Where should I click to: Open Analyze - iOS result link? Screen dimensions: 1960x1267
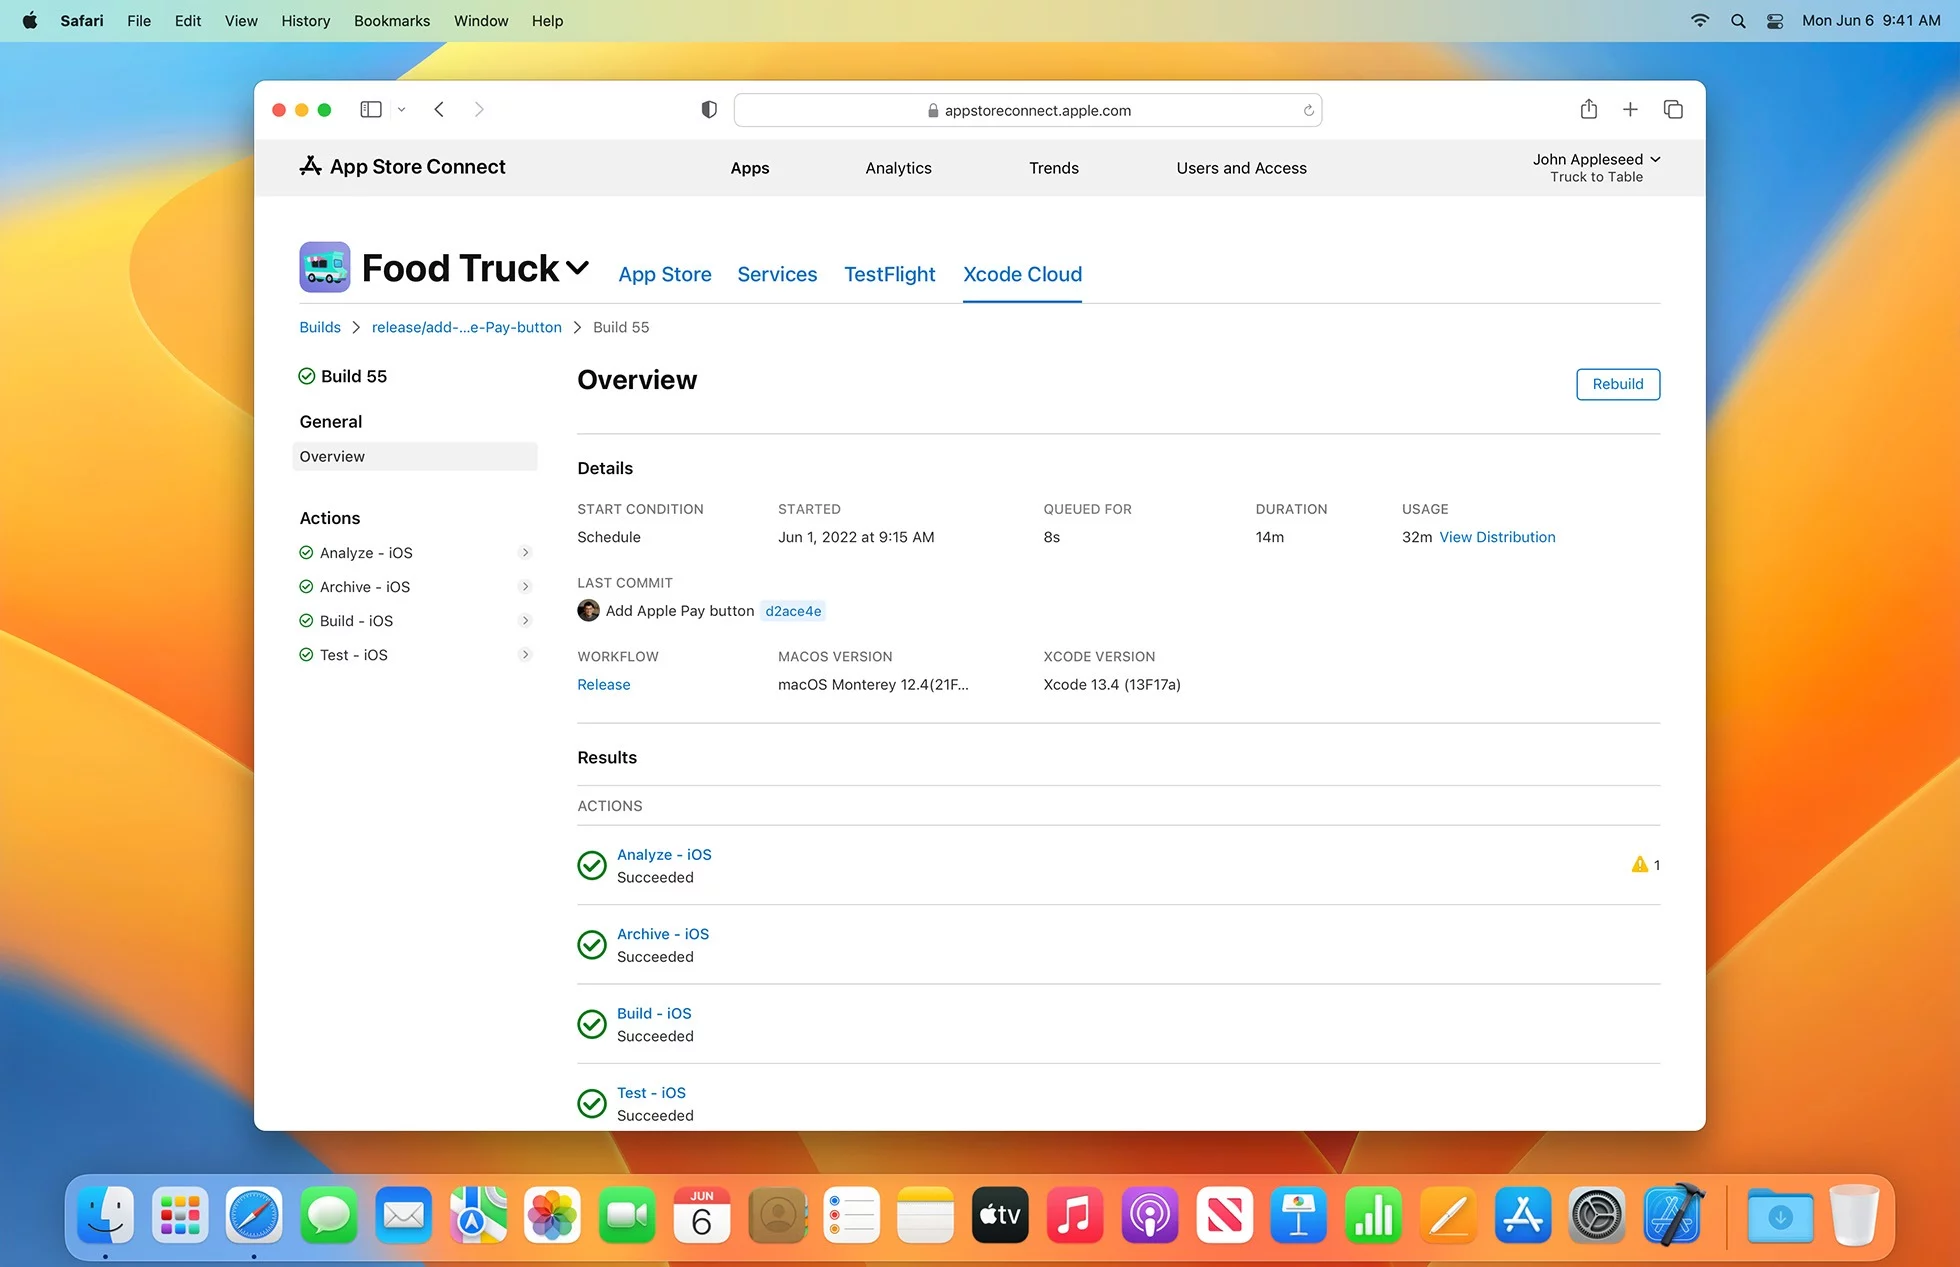coord(664,855)
